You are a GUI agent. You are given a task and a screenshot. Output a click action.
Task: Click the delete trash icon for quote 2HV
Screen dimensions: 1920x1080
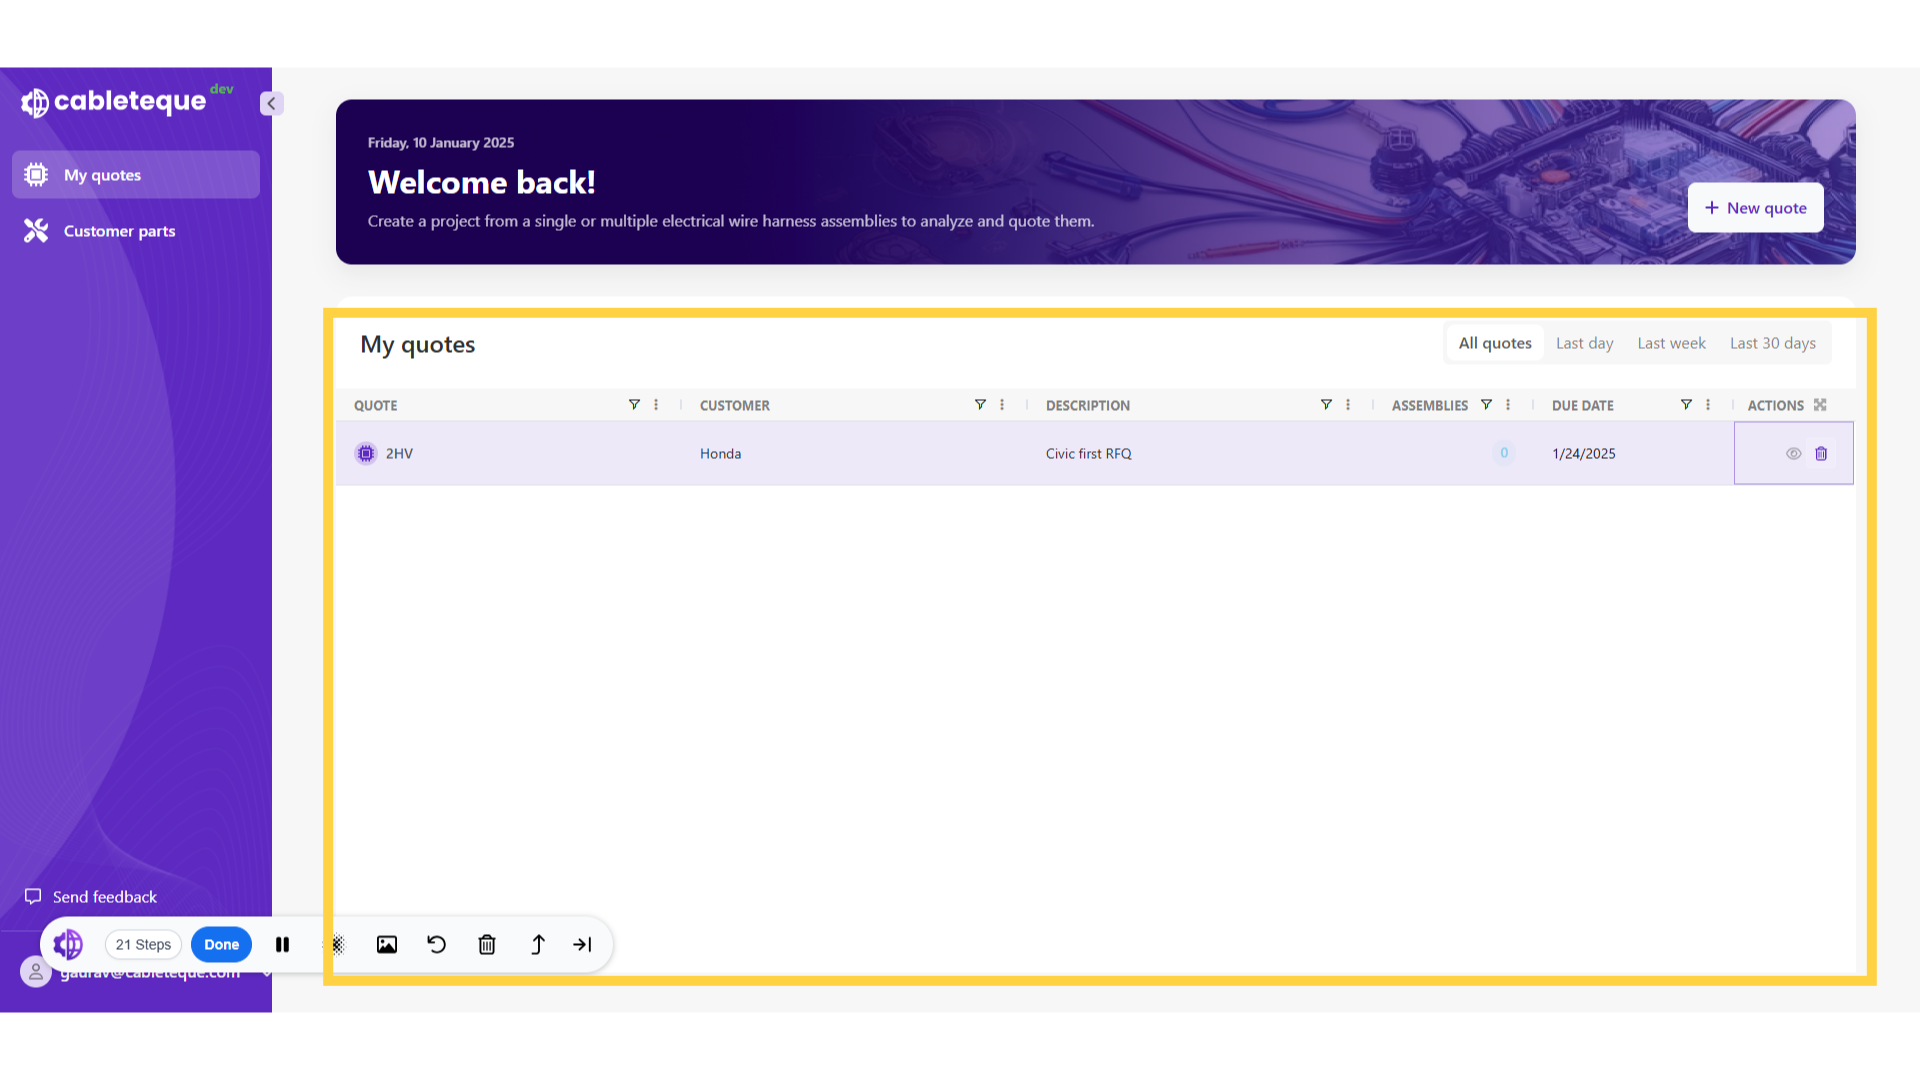[x=1821, y=454]
